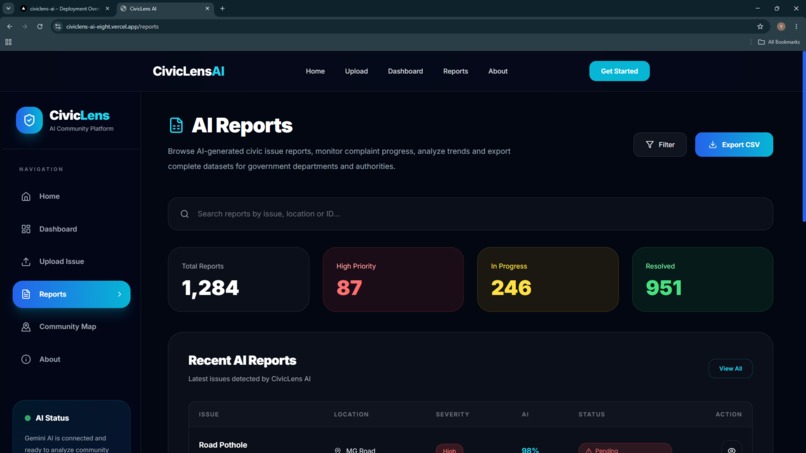Image resolution: width=806 pixels, height=453 pixels.
Task: Click the page vertical scrollbar
Action: click(x=803, y=136)
